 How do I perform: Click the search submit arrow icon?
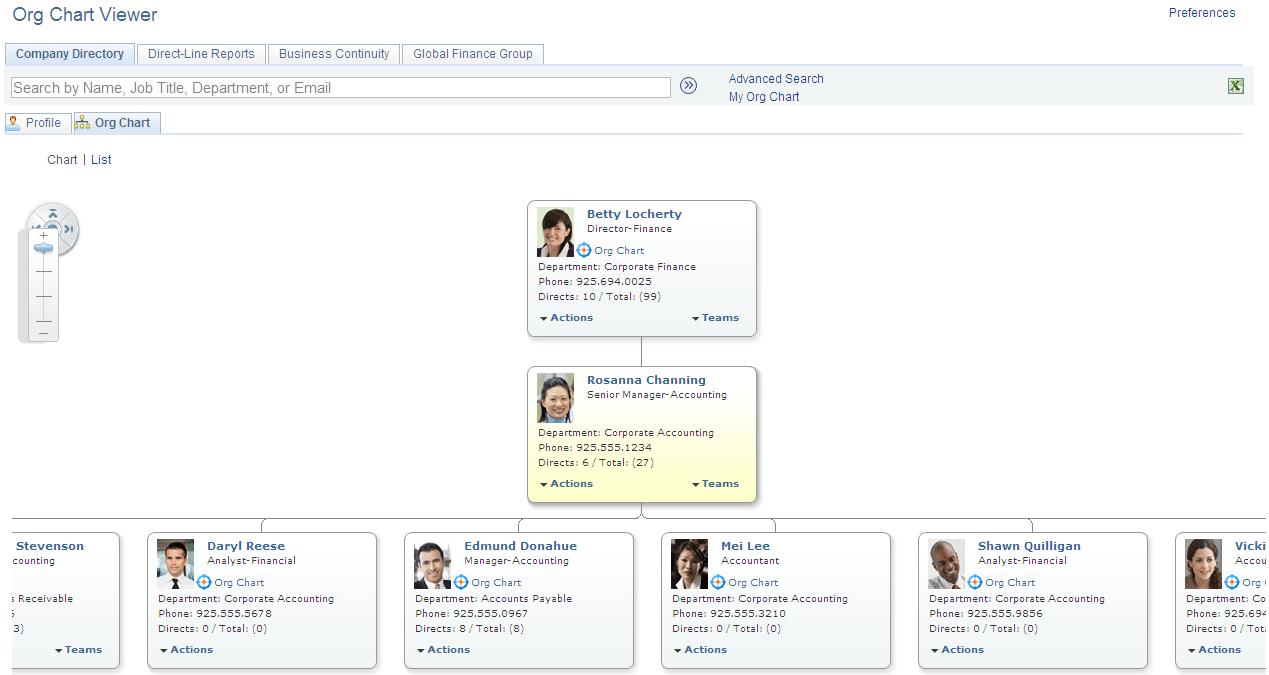coord(688,86)
